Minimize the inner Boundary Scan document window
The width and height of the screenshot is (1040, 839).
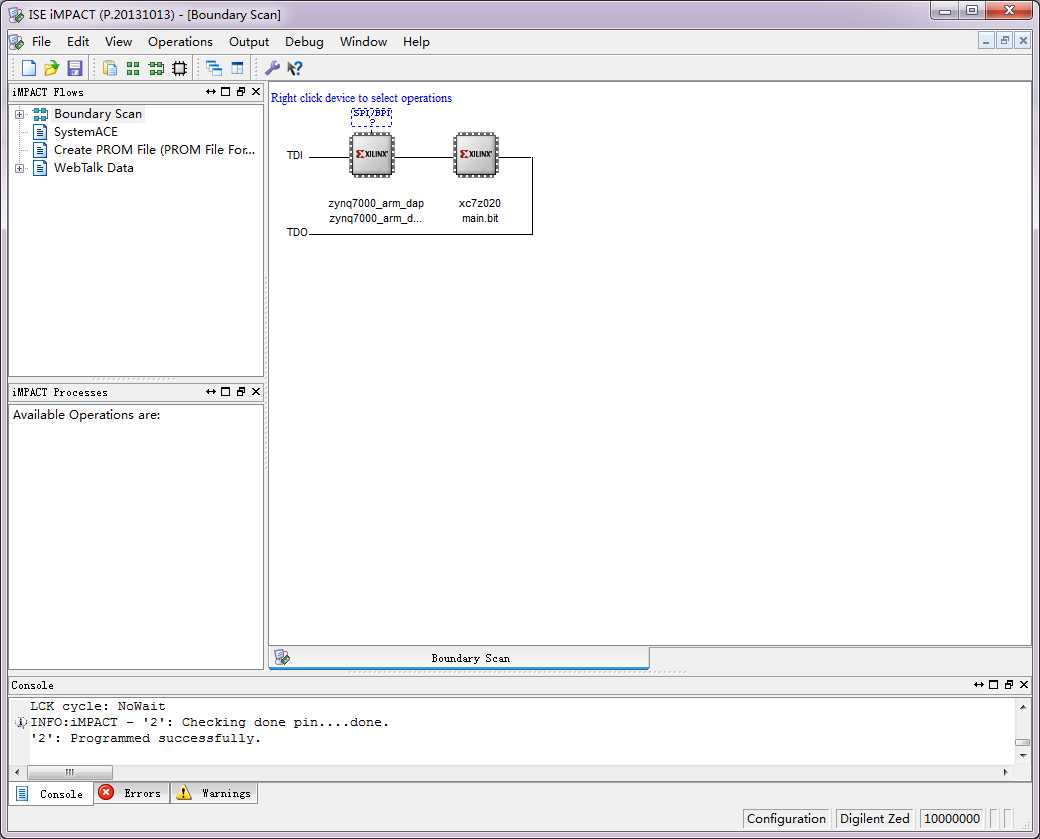pyautogui.click(x=986, y=41)
